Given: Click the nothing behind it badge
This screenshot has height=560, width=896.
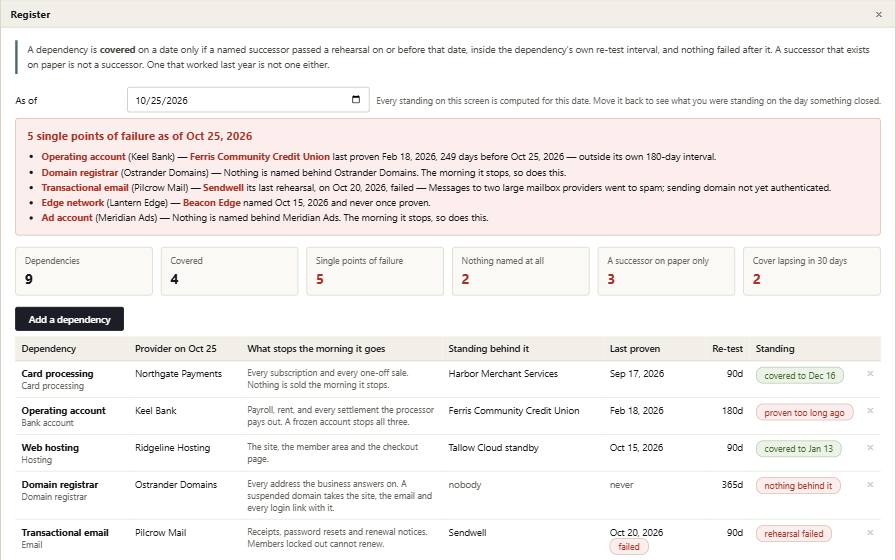Looking at the screenshot, I should click(x=798, y=486).
